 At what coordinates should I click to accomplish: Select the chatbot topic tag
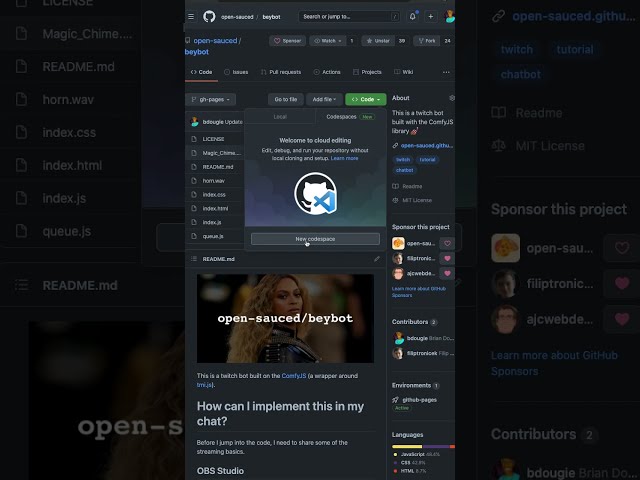point(404,170)
